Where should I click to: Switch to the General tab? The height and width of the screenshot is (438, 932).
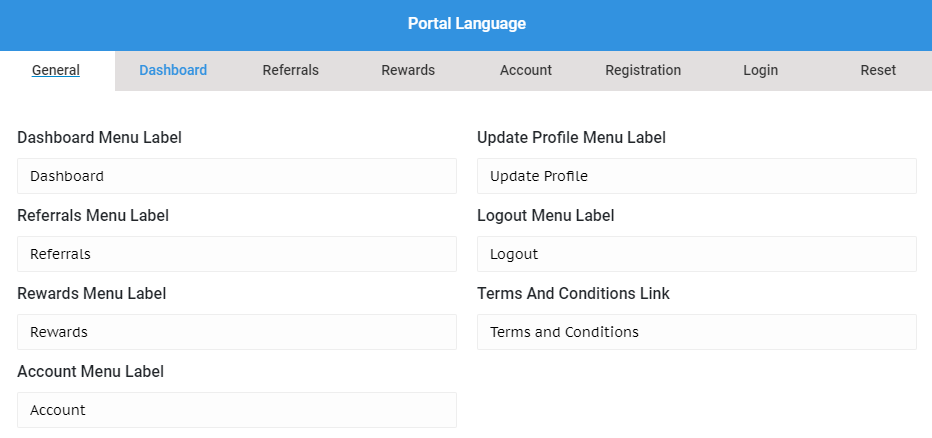point(56,70)
